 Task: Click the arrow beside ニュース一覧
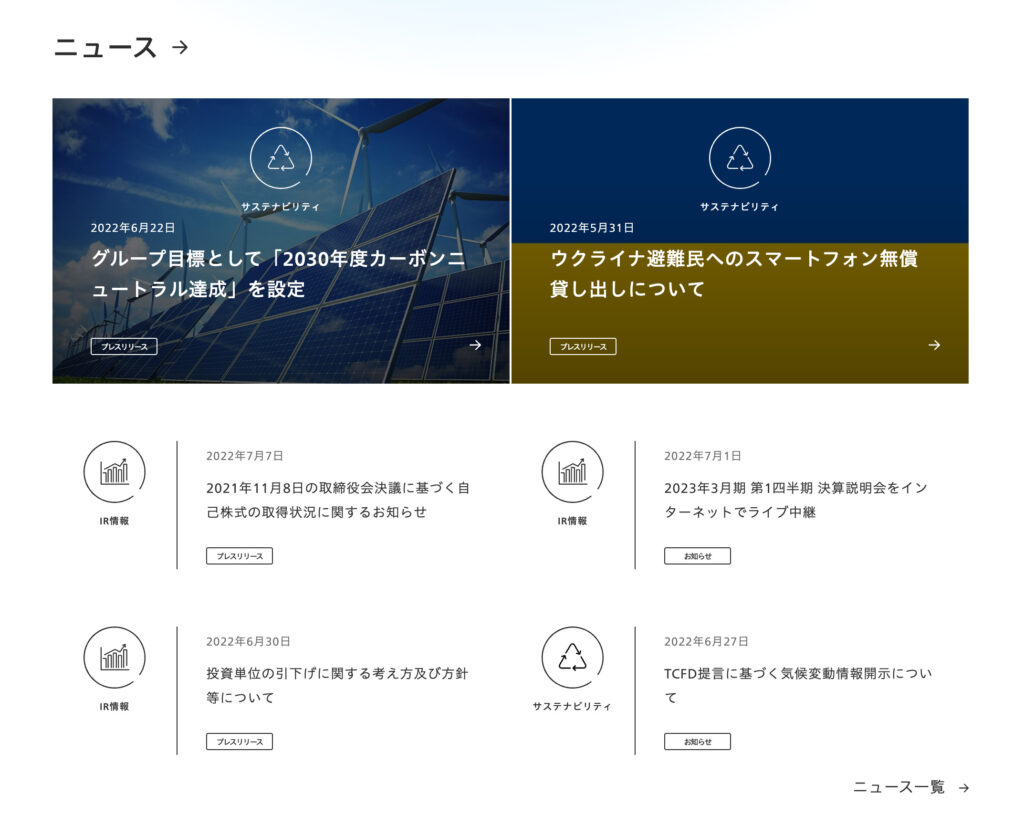pyautogui.click(x=964, y=788)
